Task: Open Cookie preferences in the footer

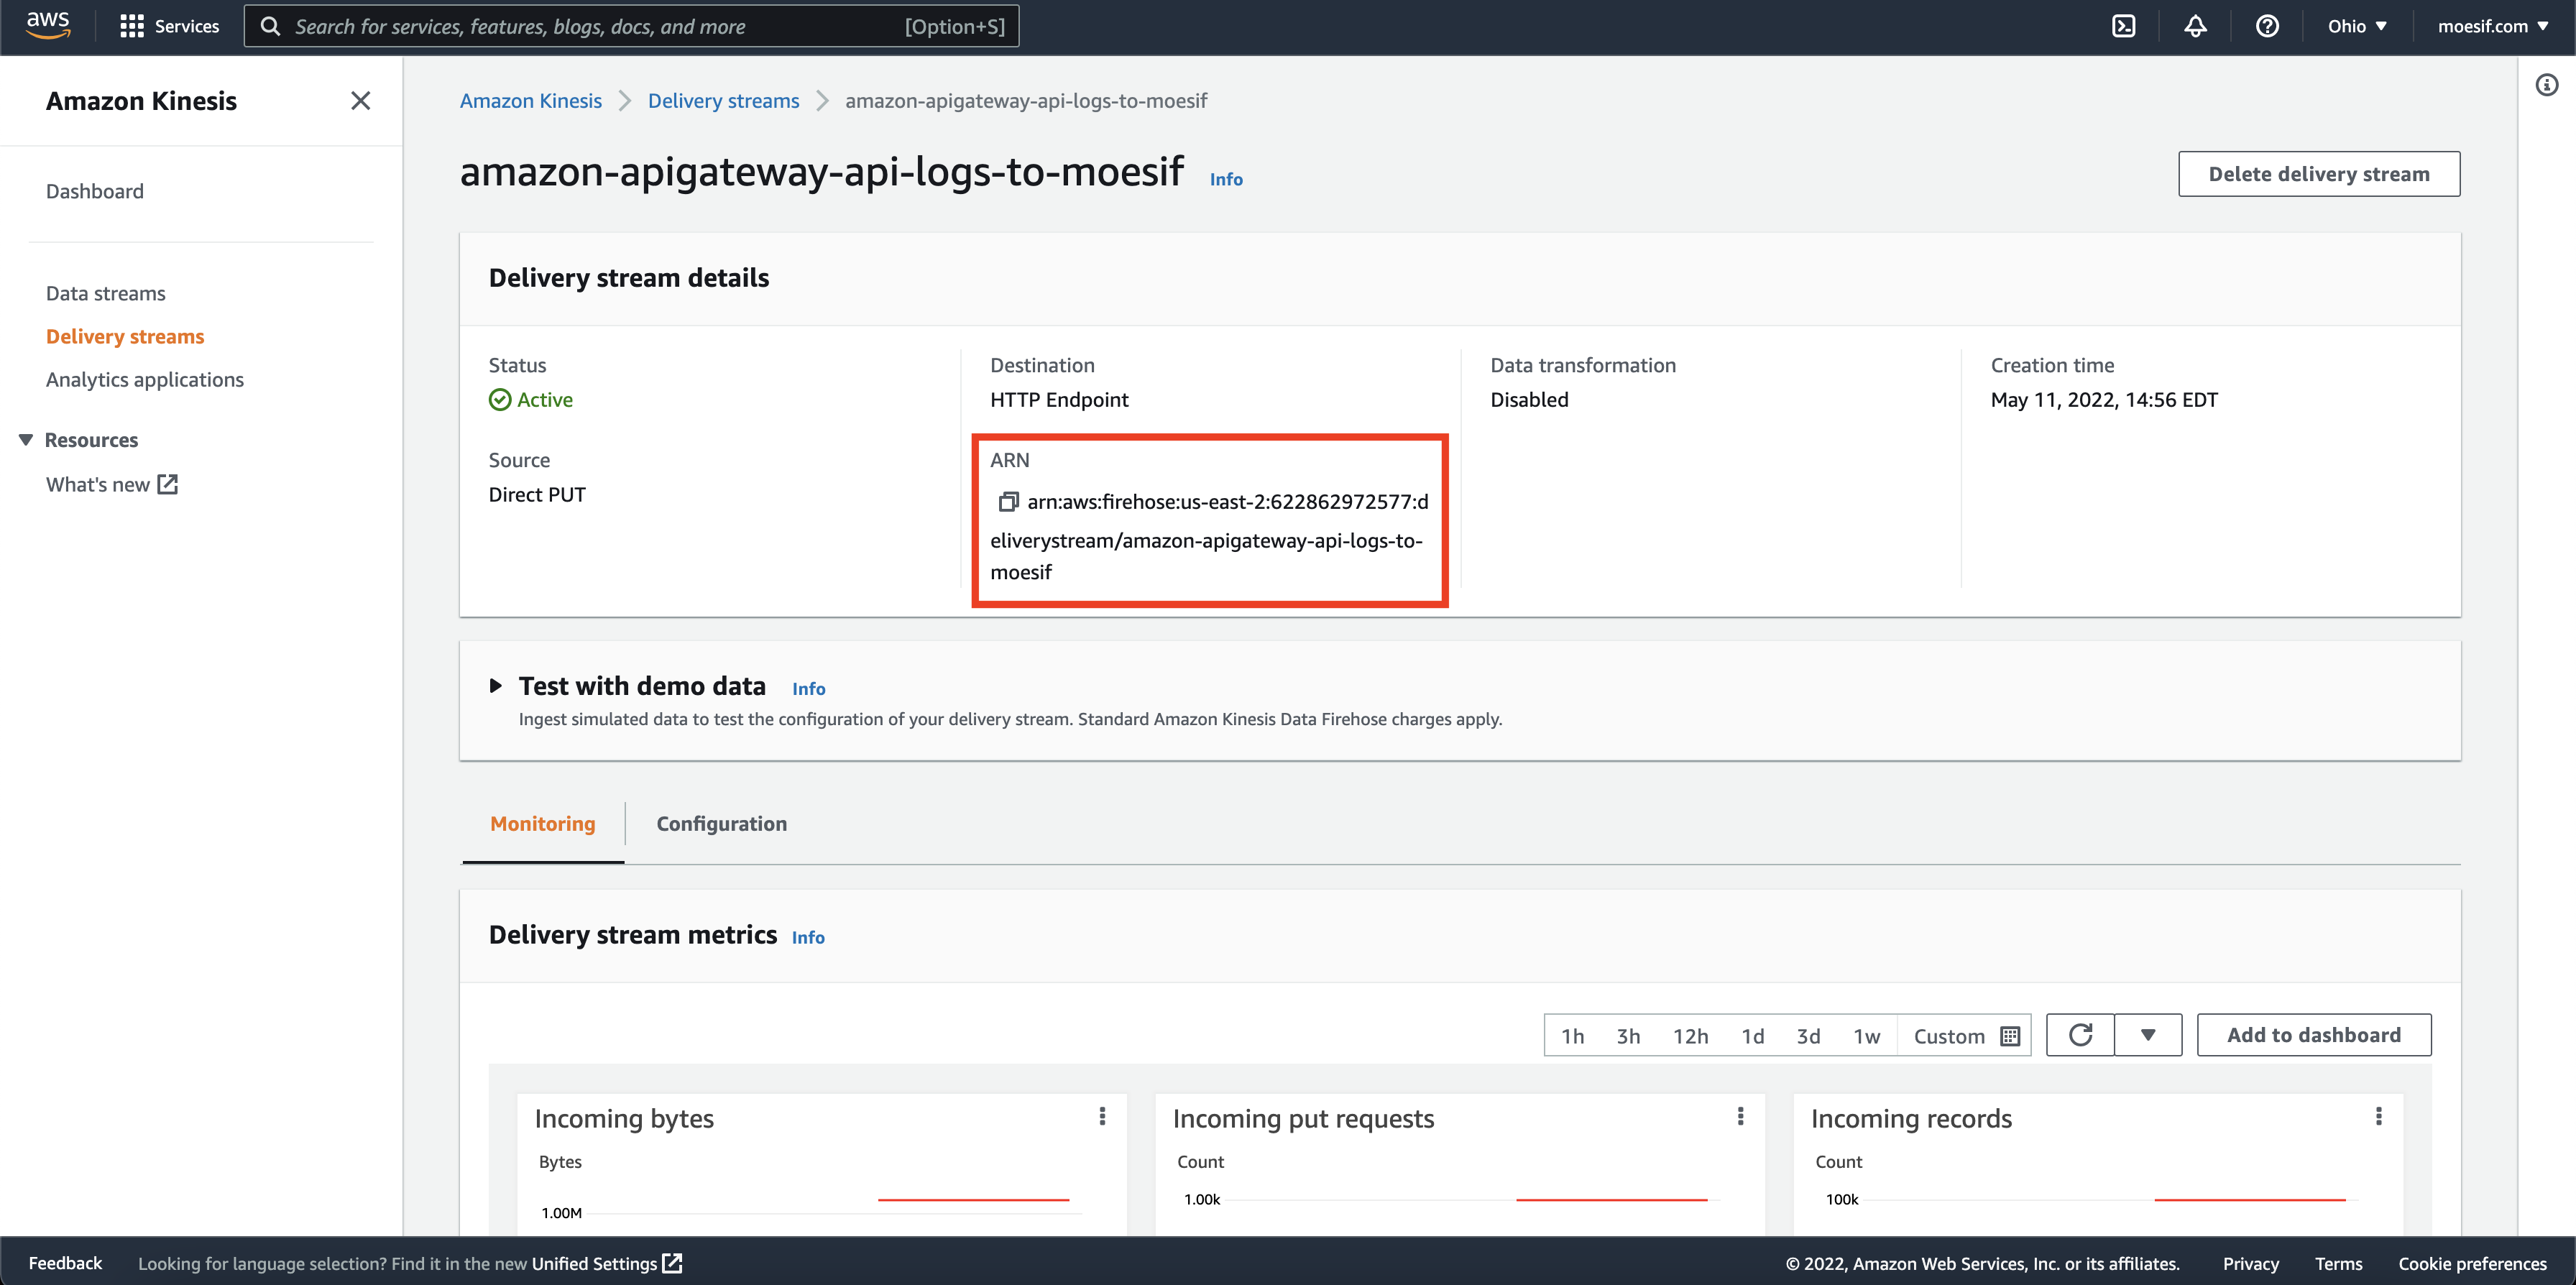Action: click(2472, 1263)
